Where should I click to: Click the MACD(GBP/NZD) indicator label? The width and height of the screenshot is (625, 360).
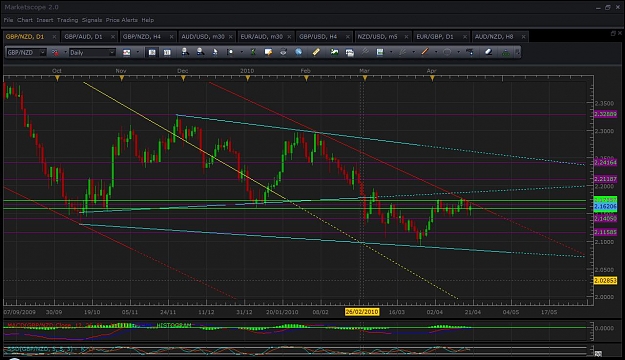pos(55,325)
